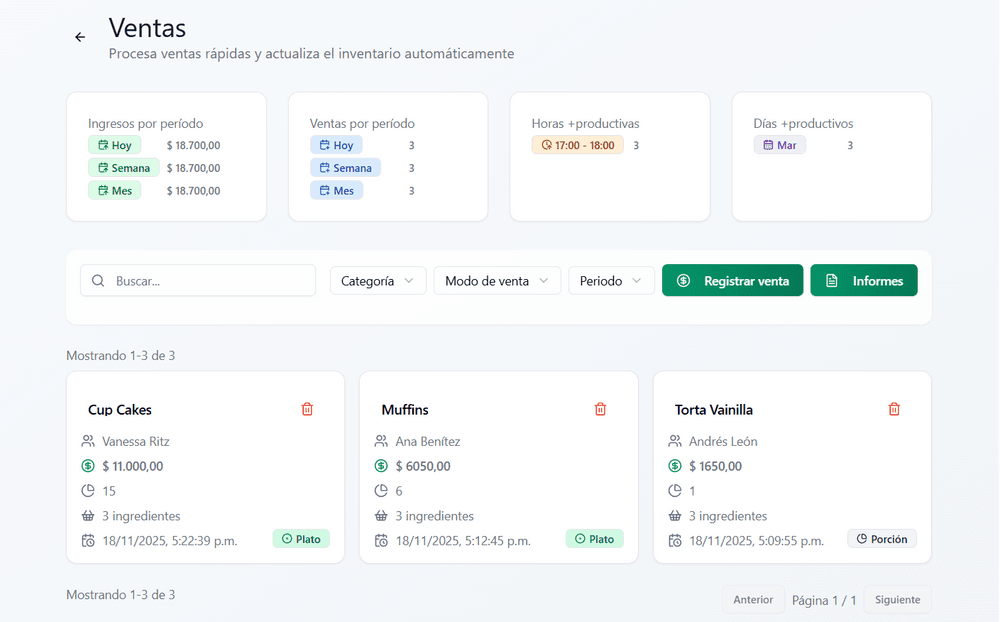Viewport: 1000px width, 622px height.
Task: Open the Informes button
Action: [x=864, y=281]
